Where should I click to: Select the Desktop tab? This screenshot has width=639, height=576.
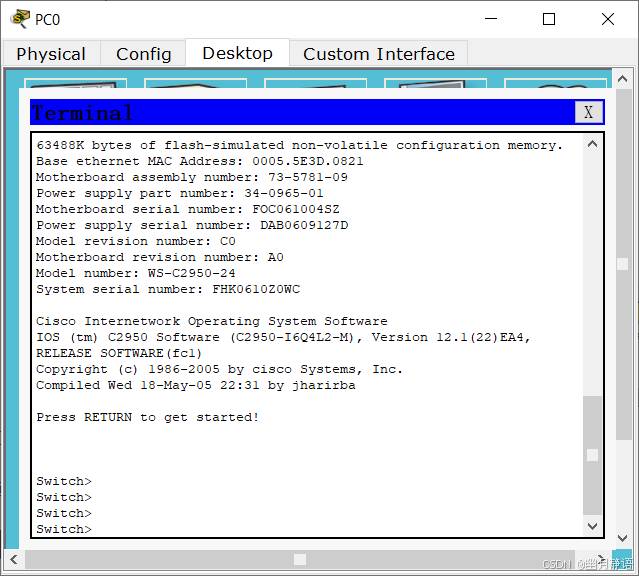coord(238,53)
